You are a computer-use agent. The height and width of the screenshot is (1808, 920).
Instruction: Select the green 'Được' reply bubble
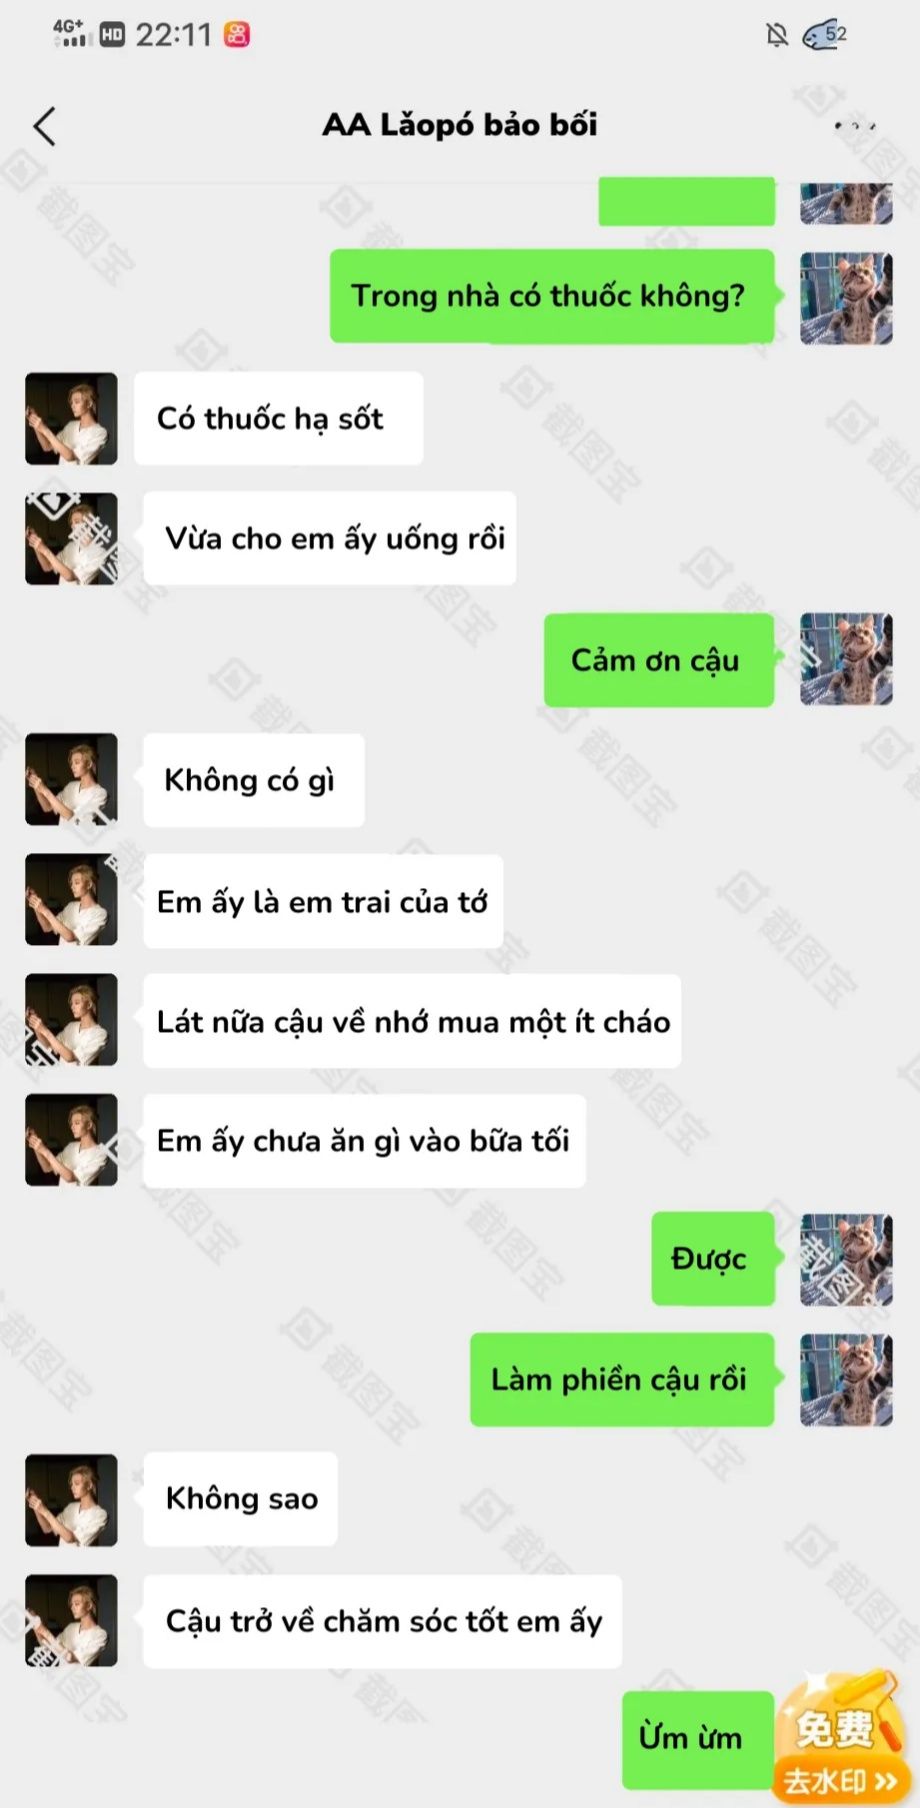coord(713,1259)
